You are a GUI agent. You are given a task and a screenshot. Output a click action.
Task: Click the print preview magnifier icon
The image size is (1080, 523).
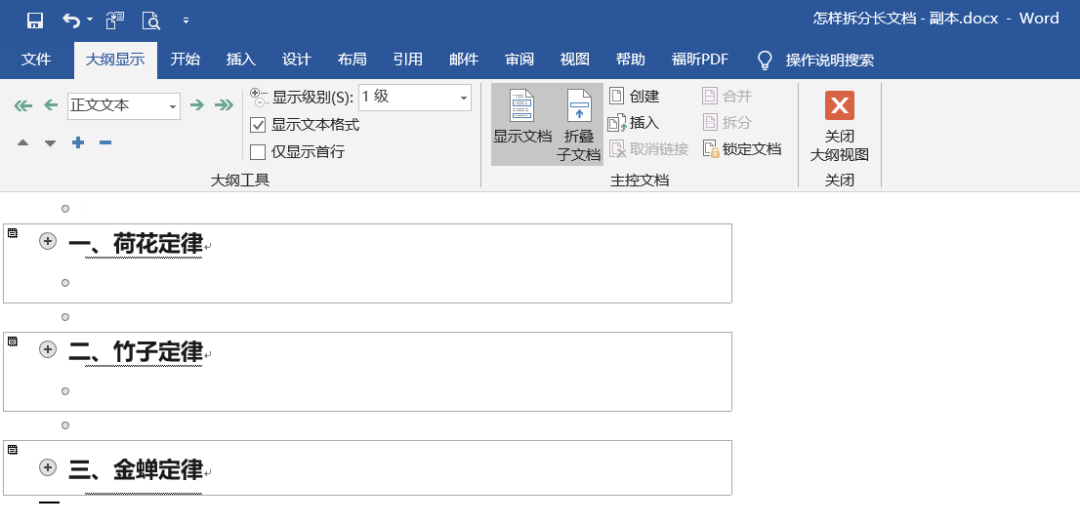[x=151, y=21]
